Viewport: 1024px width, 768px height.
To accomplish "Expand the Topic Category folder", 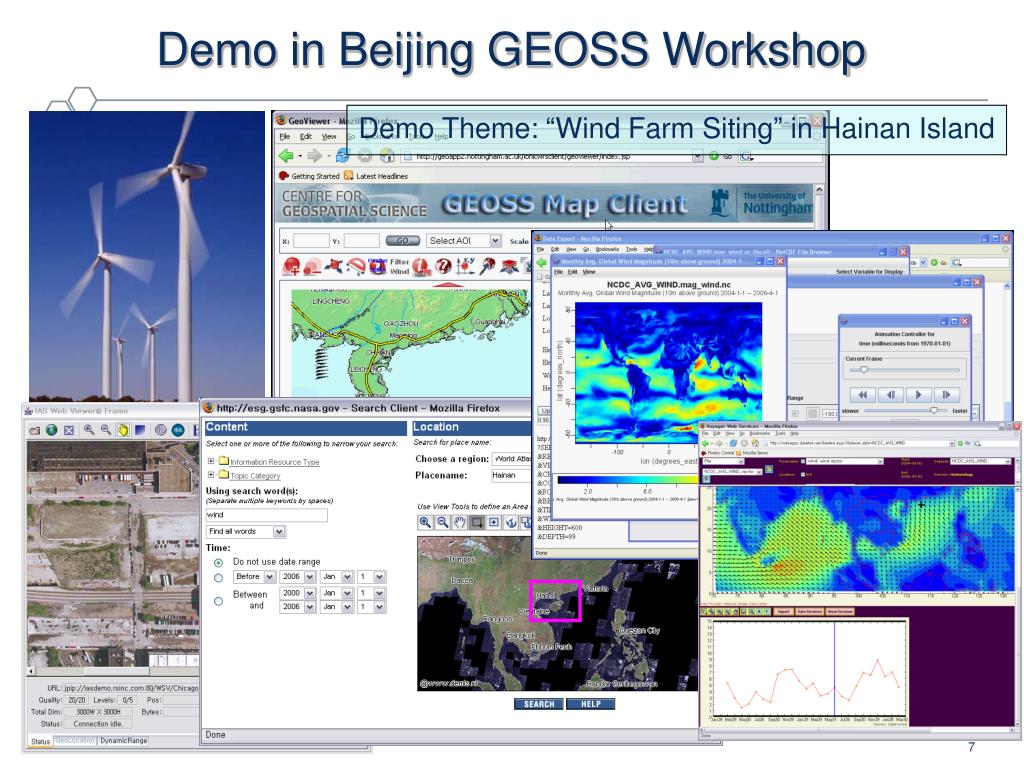I will (211, 475).
